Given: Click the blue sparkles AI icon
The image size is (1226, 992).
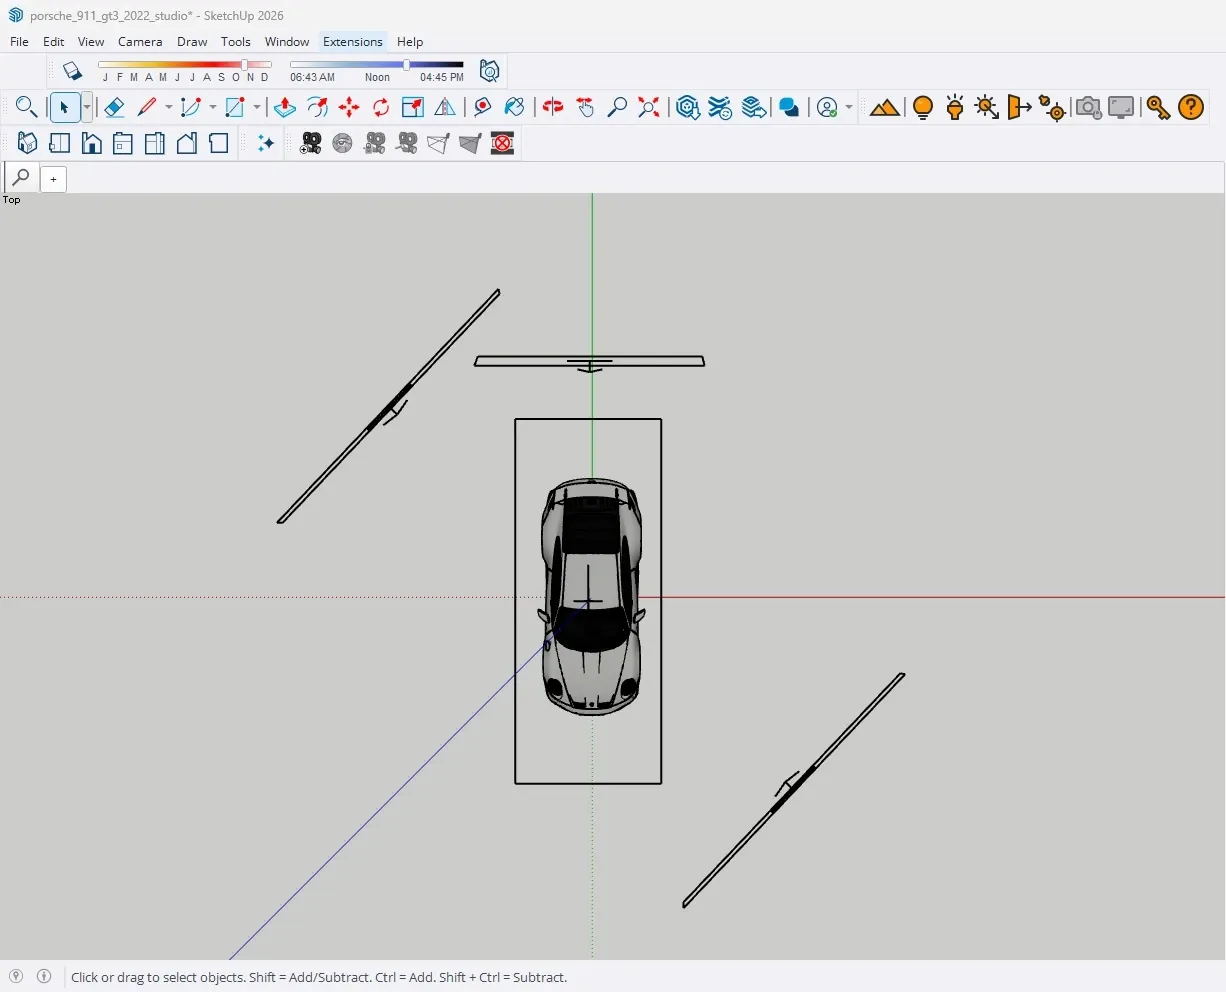Looking at the screenshot, I should pos(266,144).
